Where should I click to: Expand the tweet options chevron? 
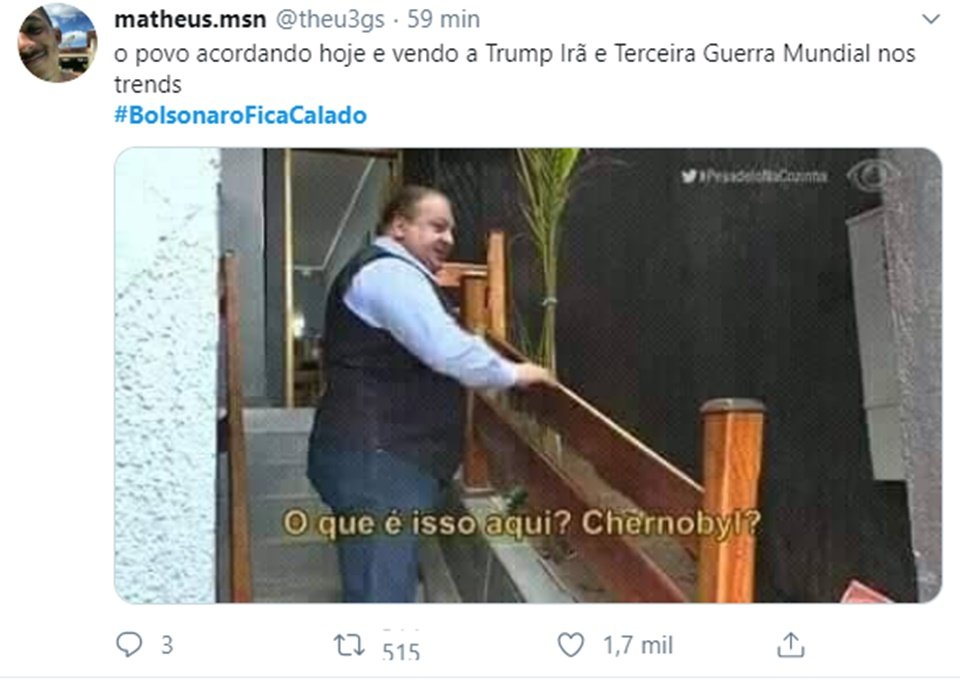tap(931, 20)
